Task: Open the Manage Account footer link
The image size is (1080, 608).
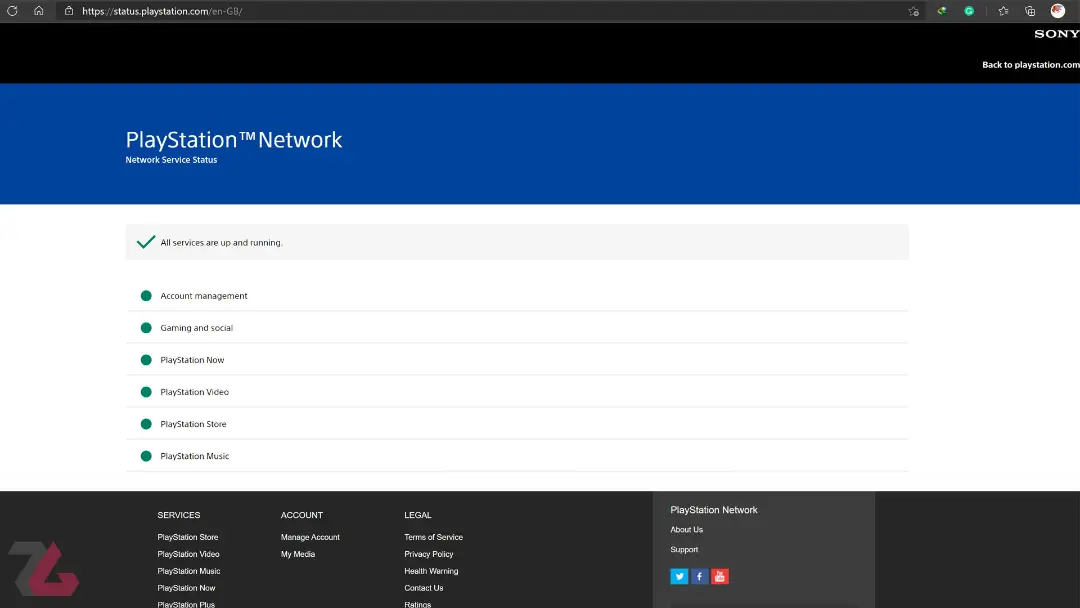Action: pyautogui.click(x=310, y=537)
